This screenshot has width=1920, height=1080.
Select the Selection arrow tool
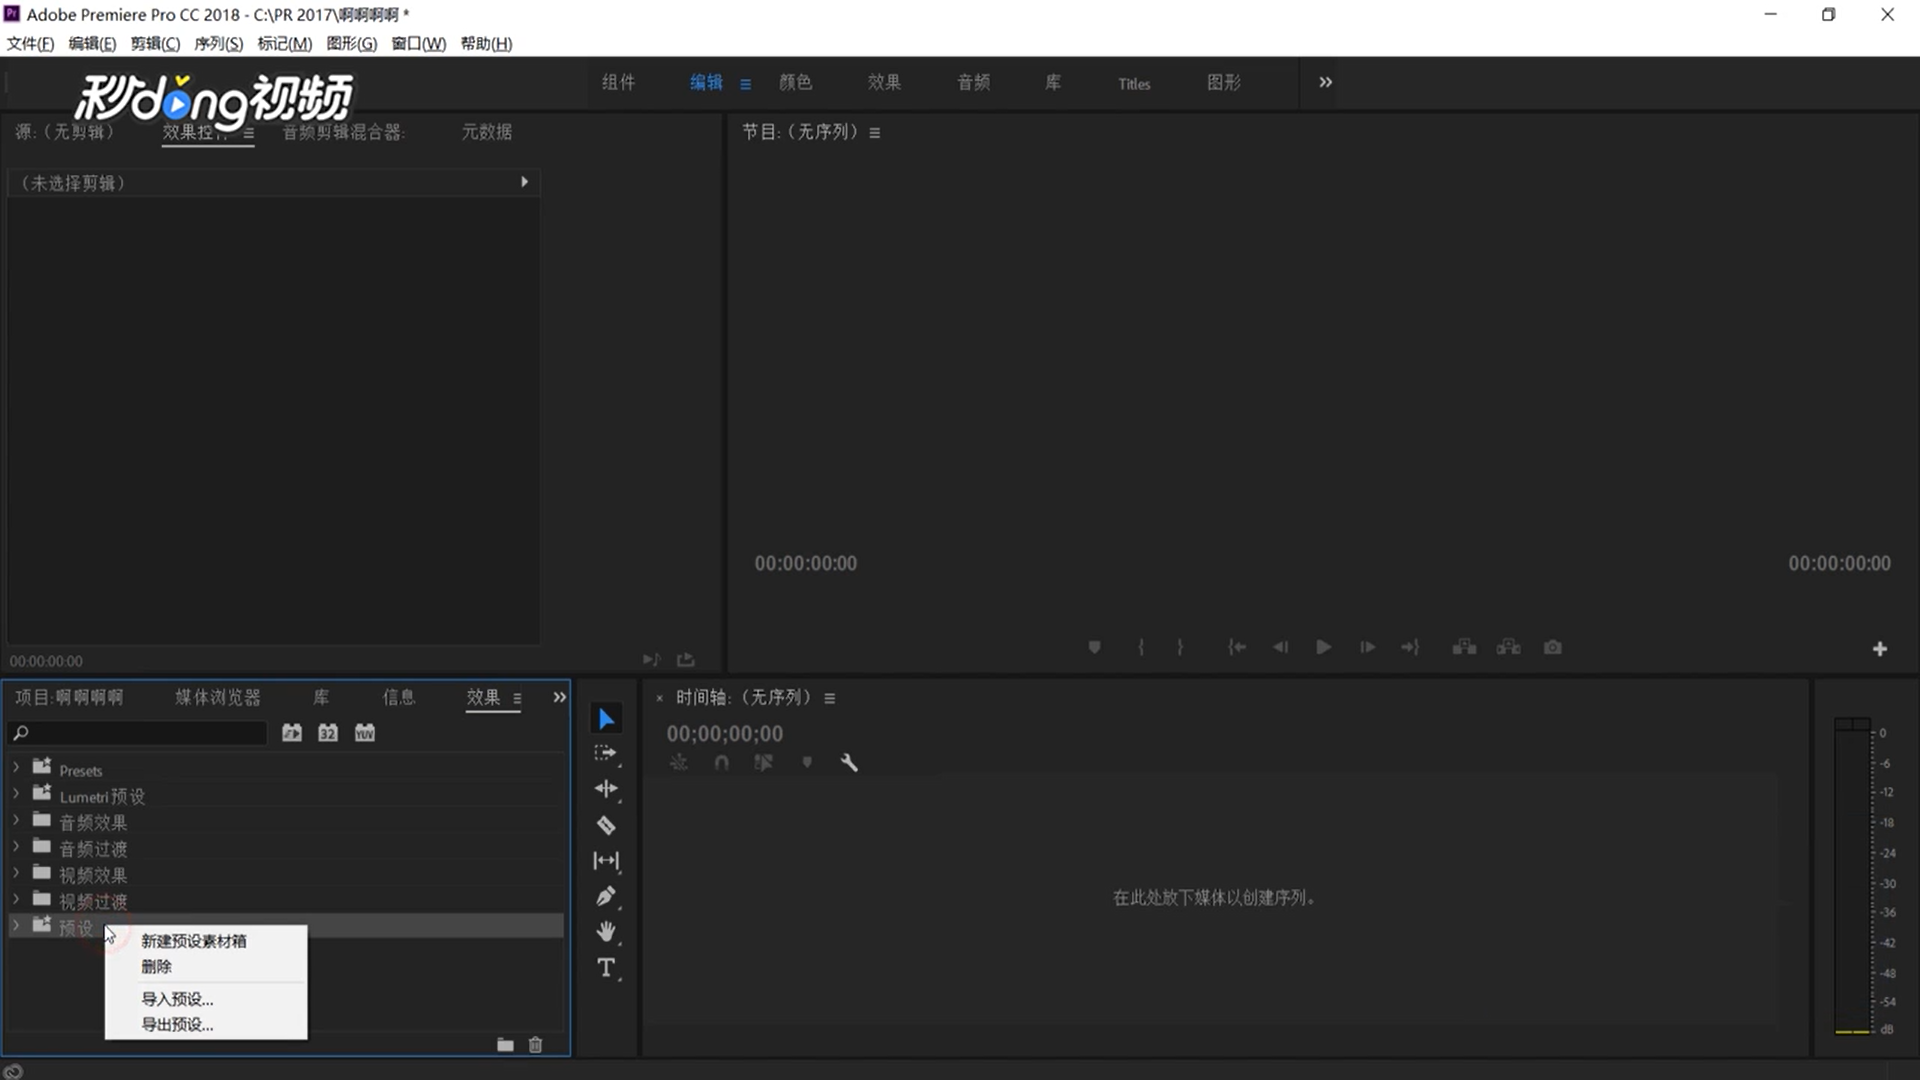click(606, 718)
